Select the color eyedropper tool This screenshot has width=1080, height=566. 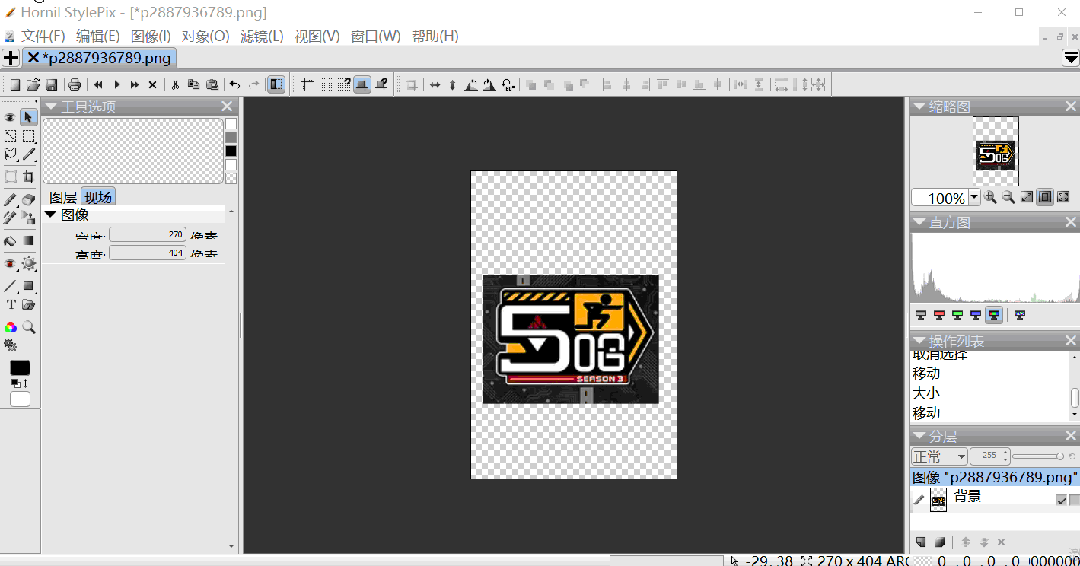[28, 155]
